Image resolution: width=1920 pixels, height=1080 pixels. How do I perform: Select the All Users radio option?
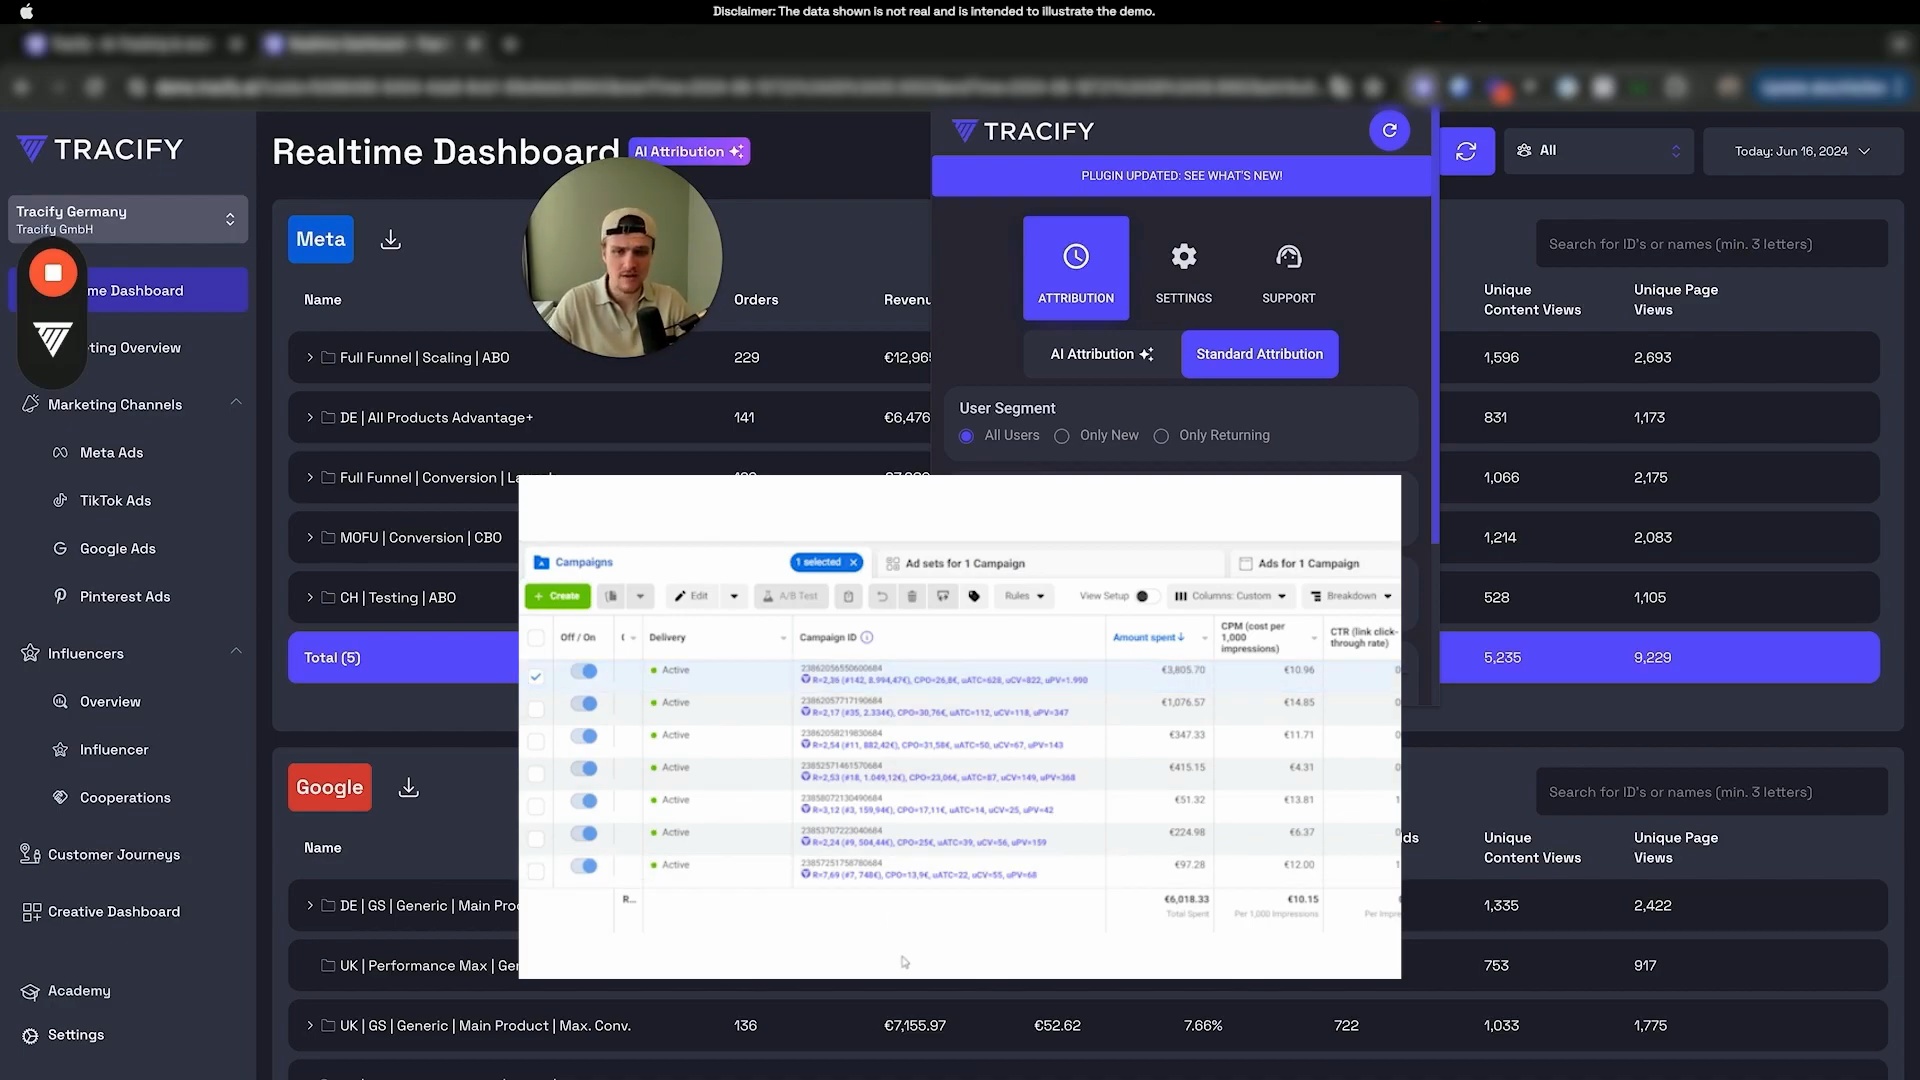click(x=966, y=436)
